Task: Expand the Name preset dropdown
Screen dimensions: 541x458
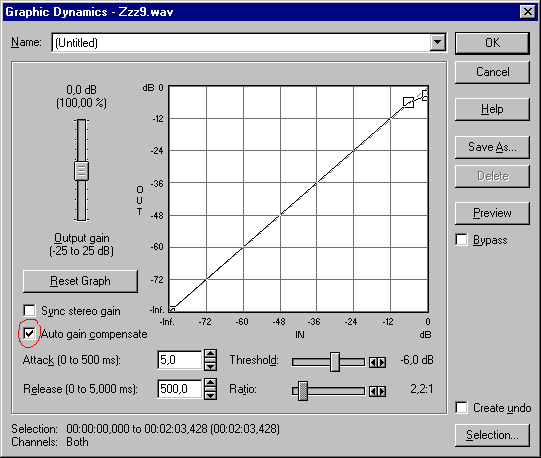Action: [x=437, y=42]
